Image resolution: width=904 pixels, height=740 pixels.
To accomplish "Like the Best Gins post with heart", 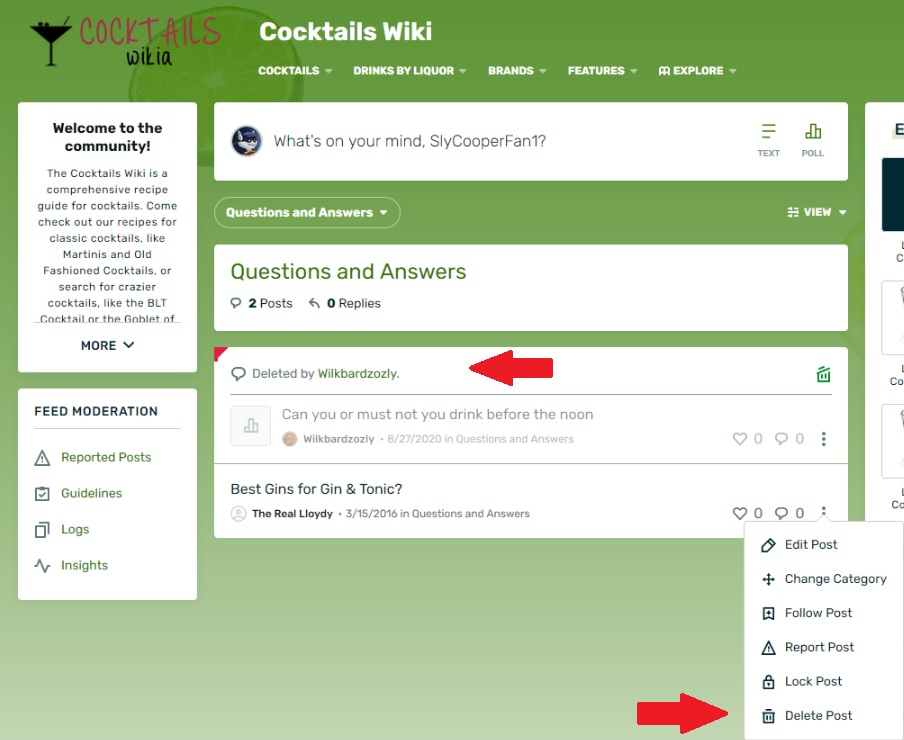I will [x=740, y=513].
